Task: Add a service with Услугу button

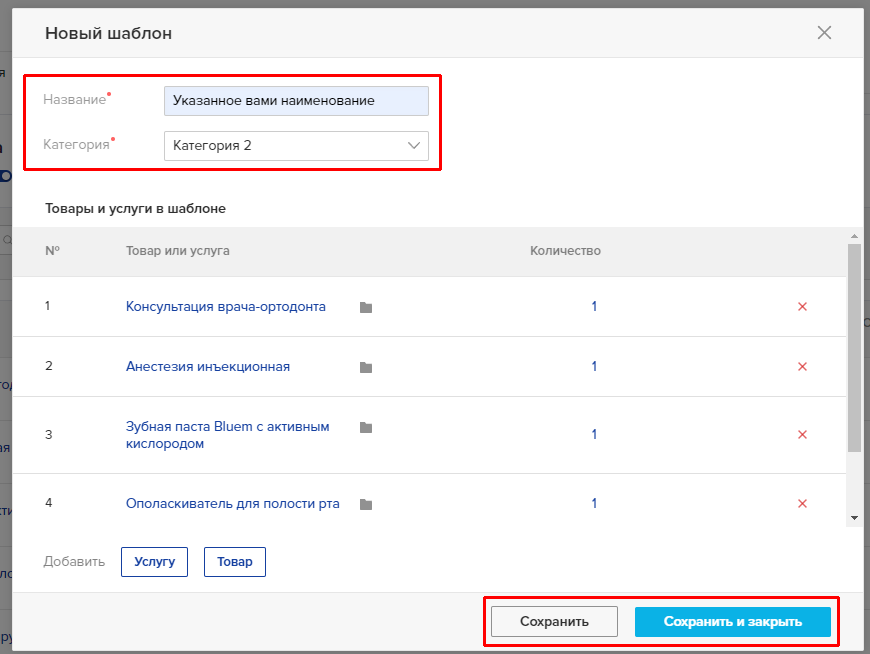Action: [154, 562]
